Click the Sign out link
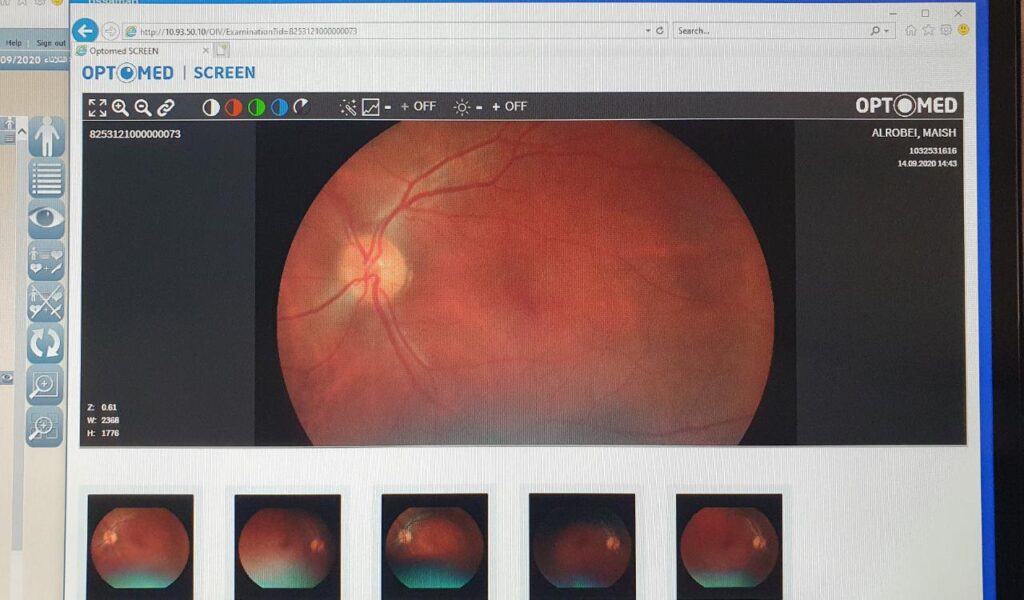This screenshot has height=600, width=1024. [x=50, y=43]
